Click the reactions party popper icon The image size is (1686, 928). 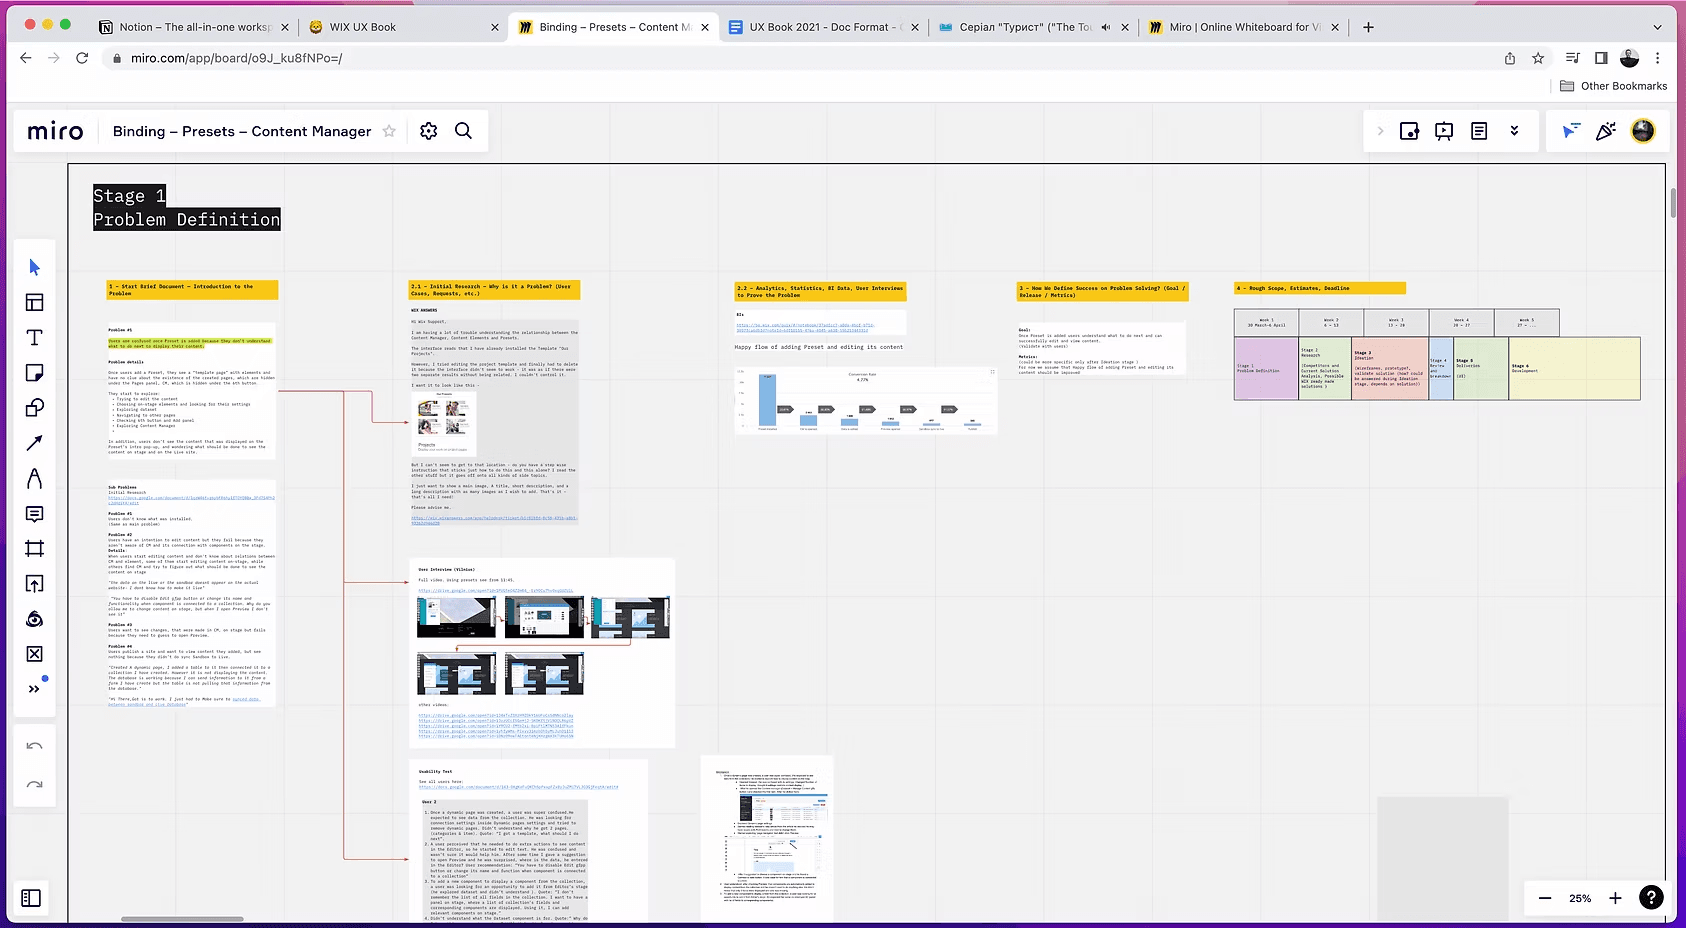click(1606, 131)
